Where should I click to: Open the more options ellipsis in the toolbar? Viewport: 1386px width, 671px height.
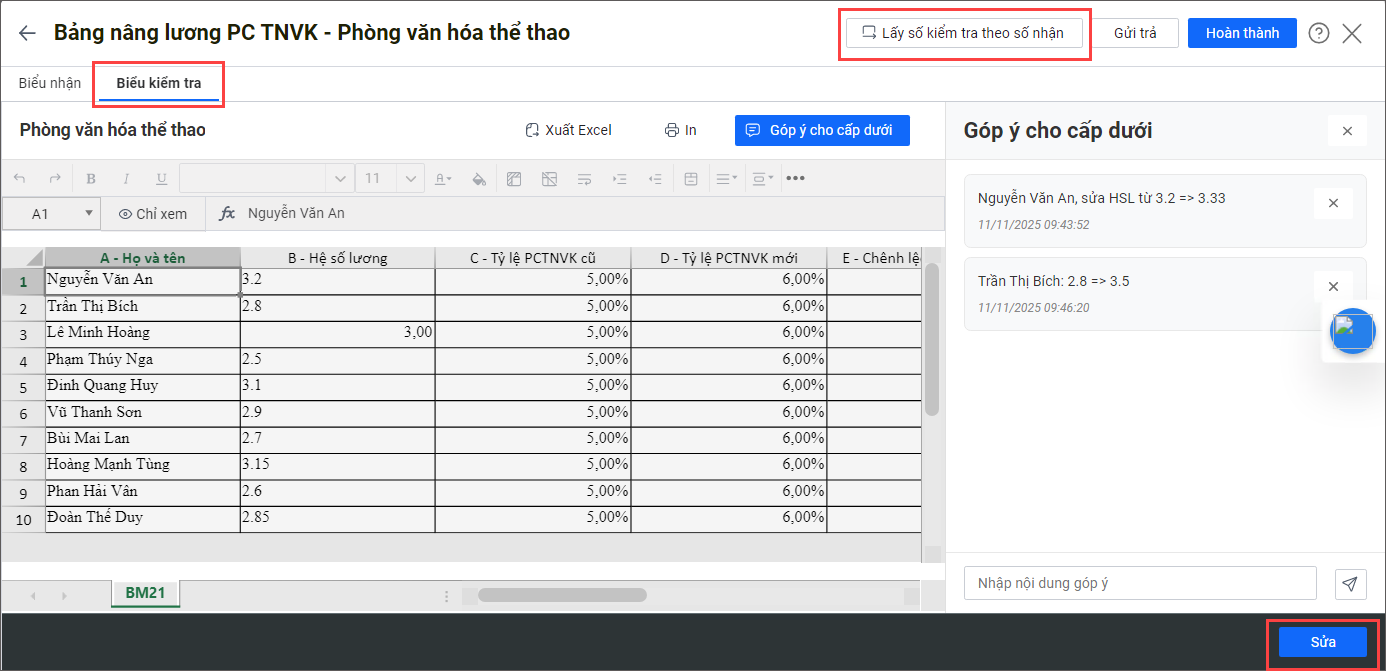click(795, 179)
